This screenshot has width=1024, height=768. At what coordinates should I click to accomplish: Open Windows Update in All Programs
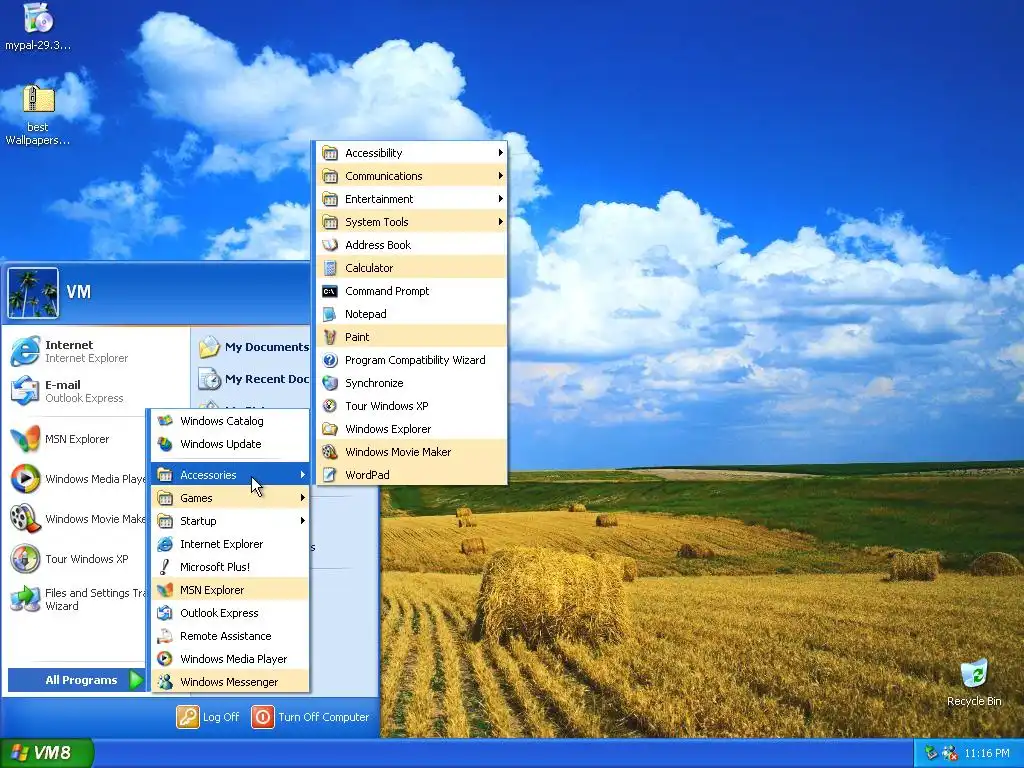click(230, 444)
